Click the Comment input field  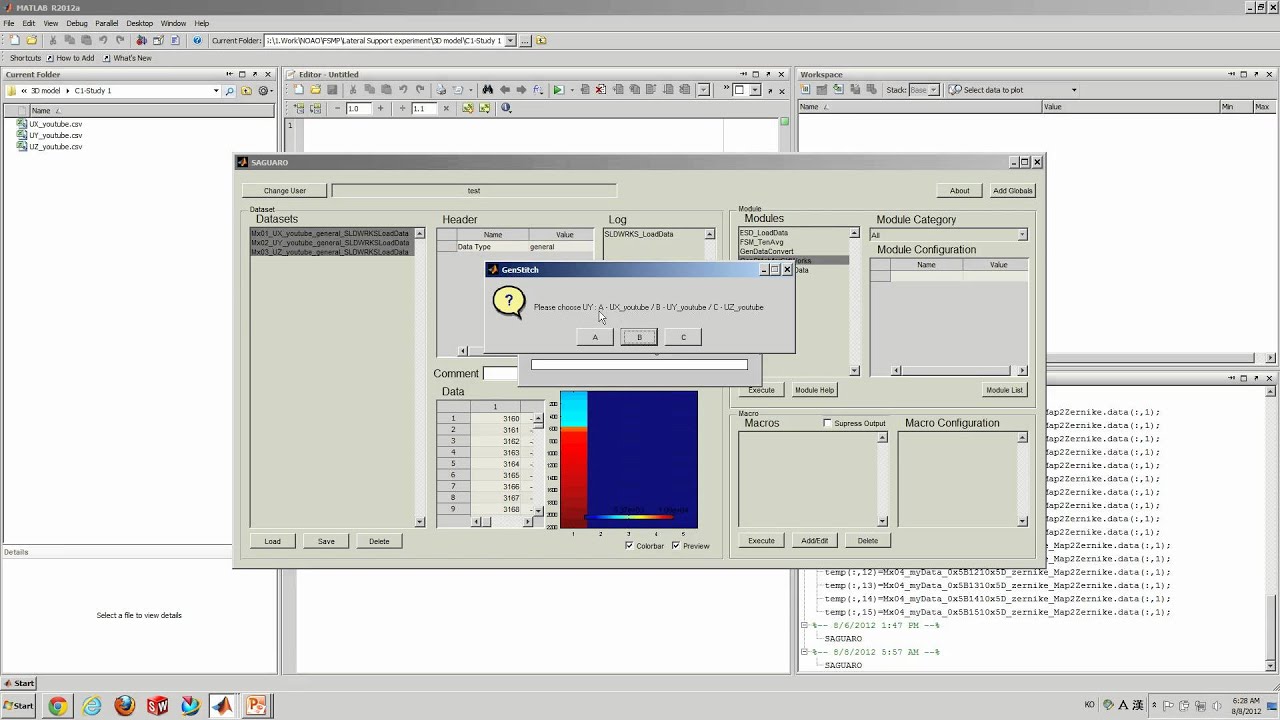point(500,373)
